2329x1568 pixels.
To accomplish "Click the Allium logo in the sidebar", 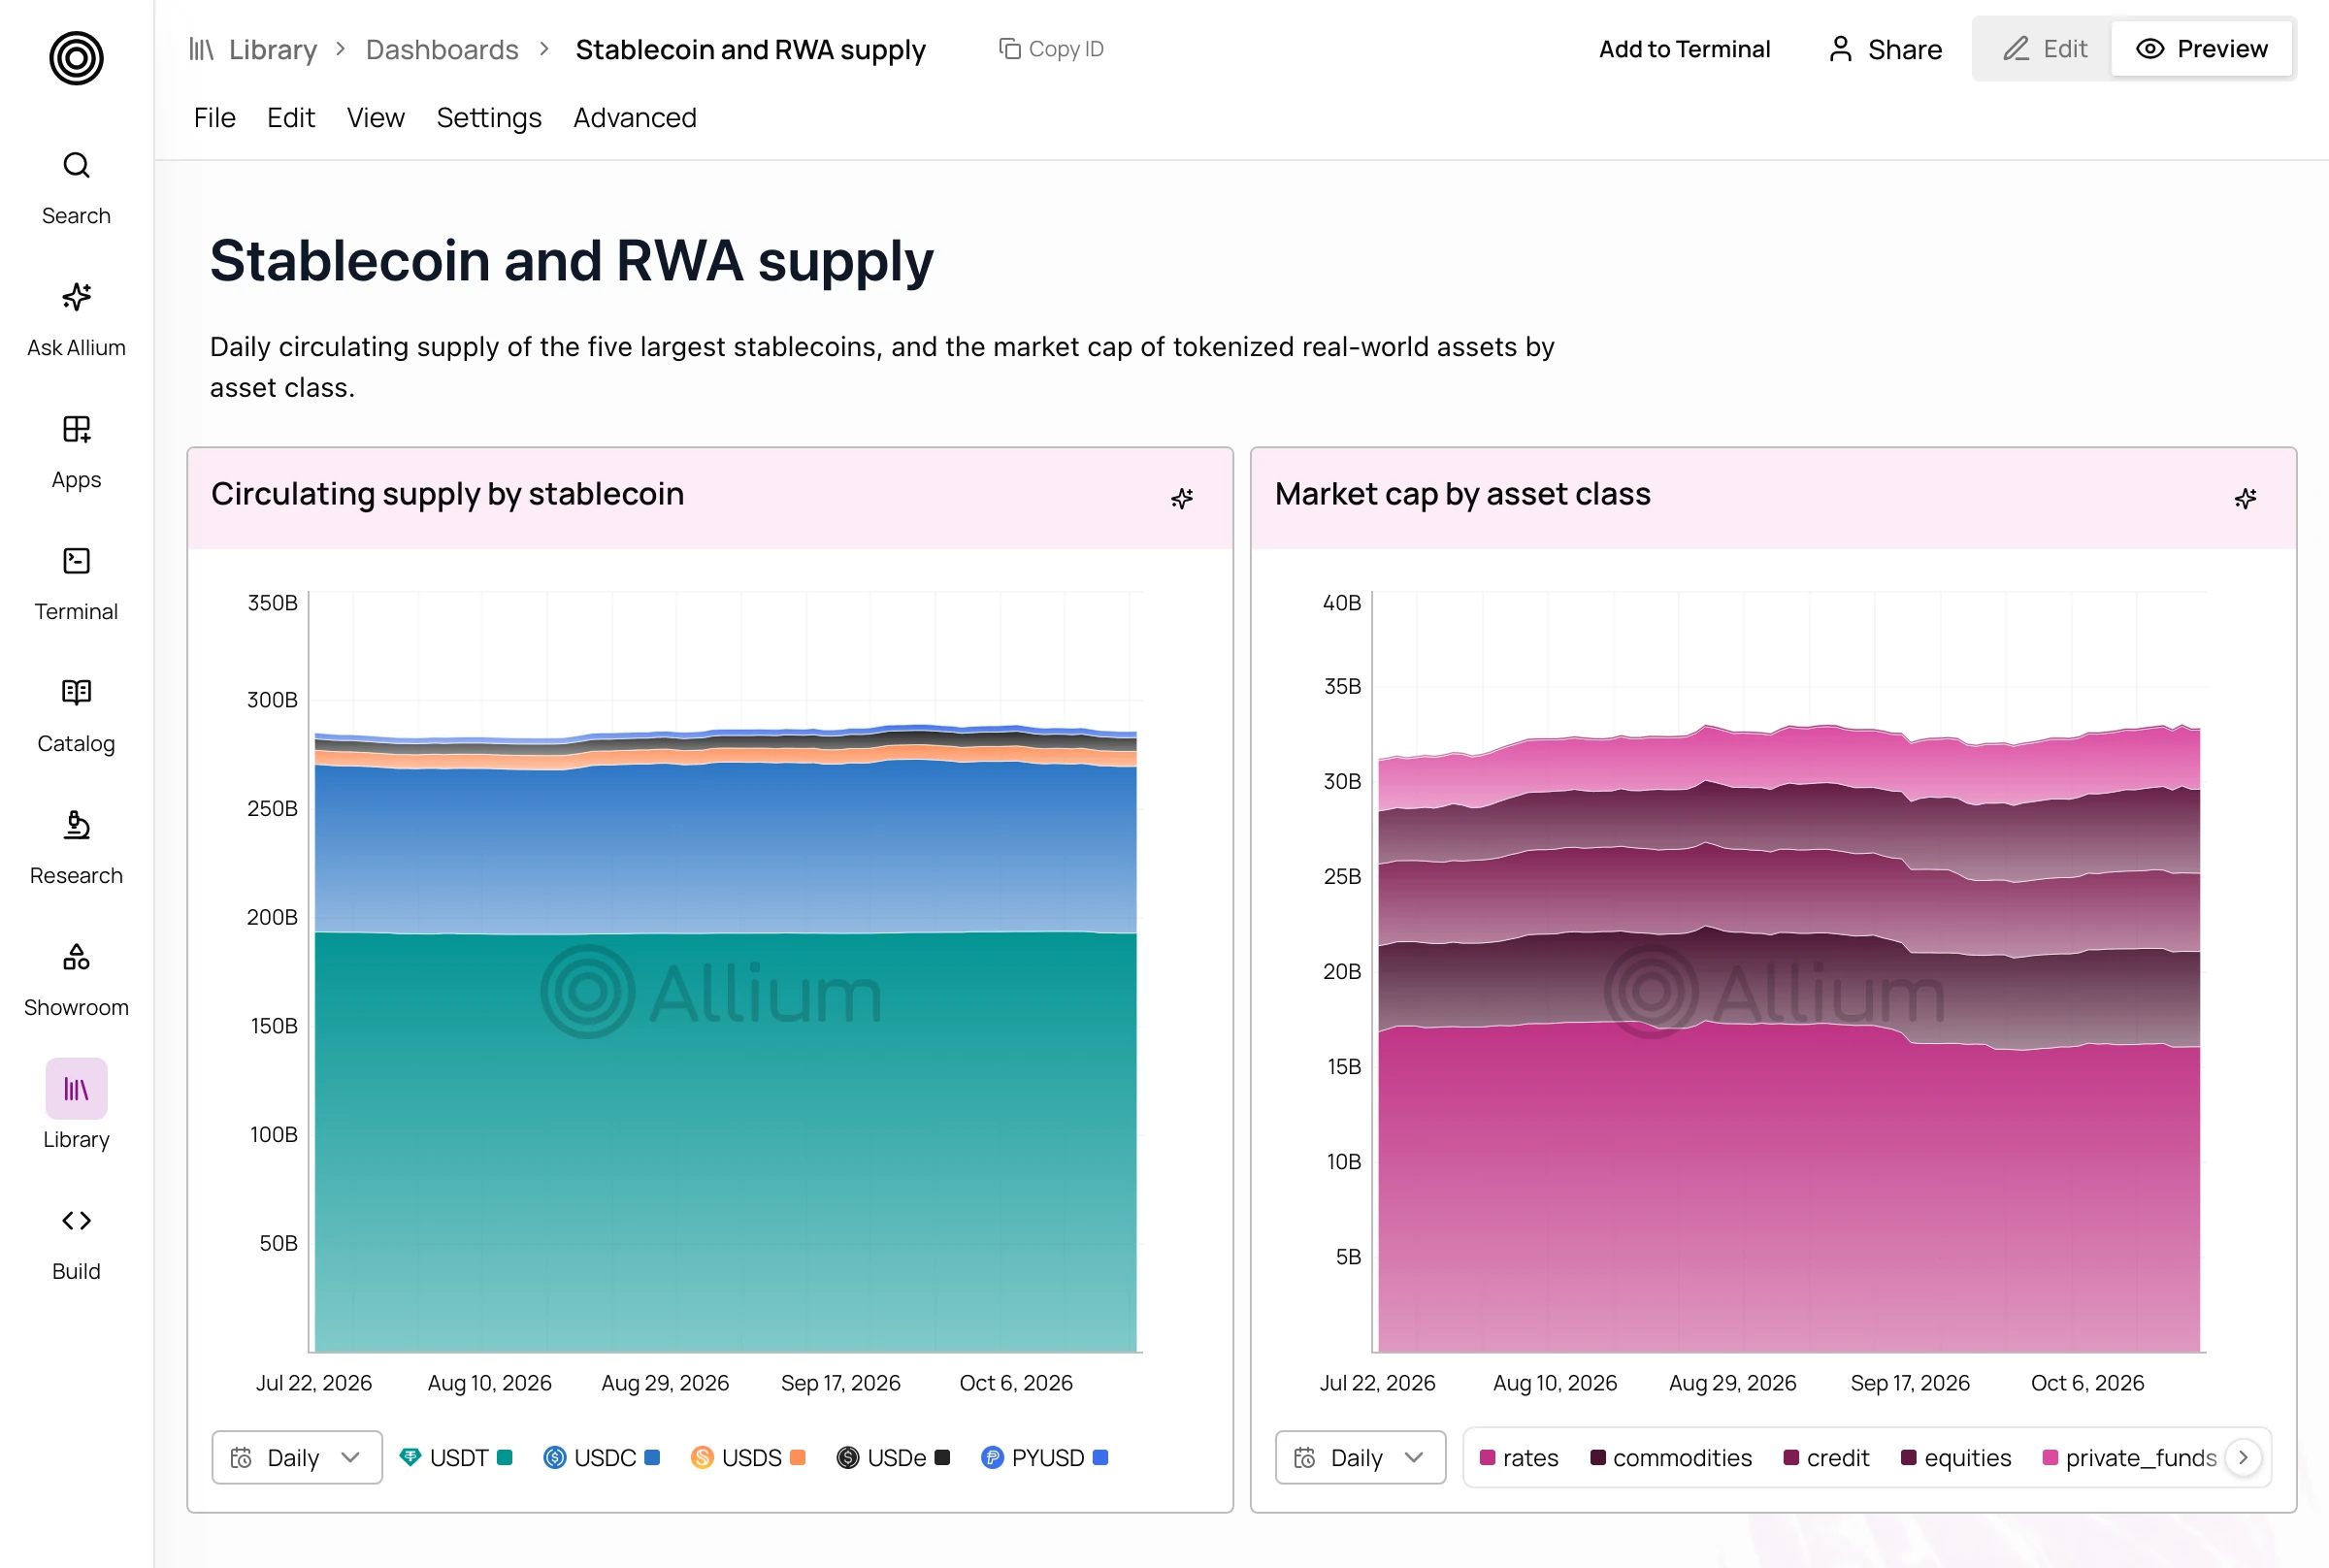I will coord(76,58).
